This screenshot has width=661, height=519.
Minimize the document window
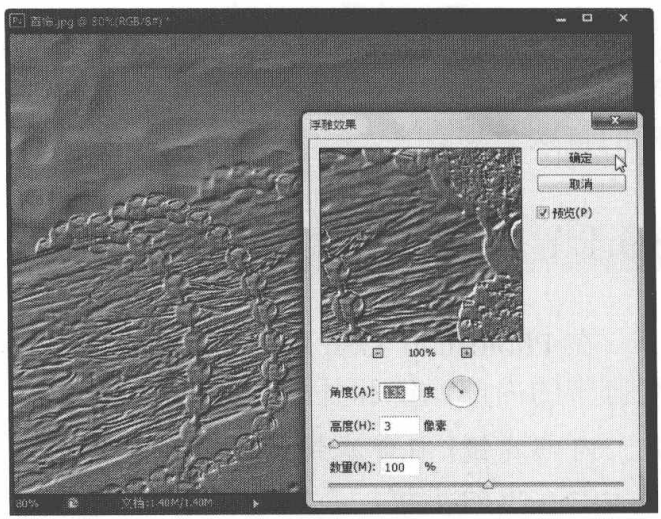[x=561, y=19]
